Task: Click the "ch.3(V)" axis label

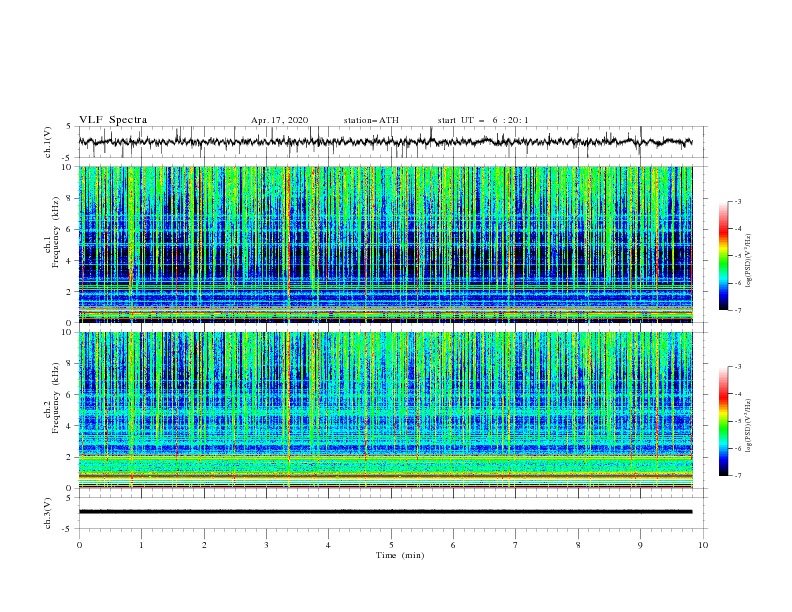Action: pos(48,513)
